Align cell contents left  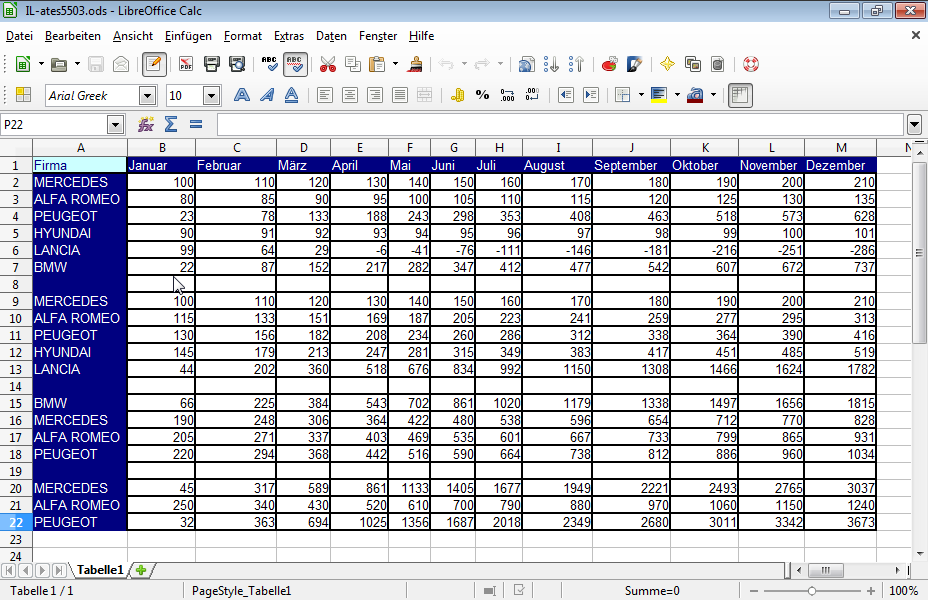[x=324, y=95]
